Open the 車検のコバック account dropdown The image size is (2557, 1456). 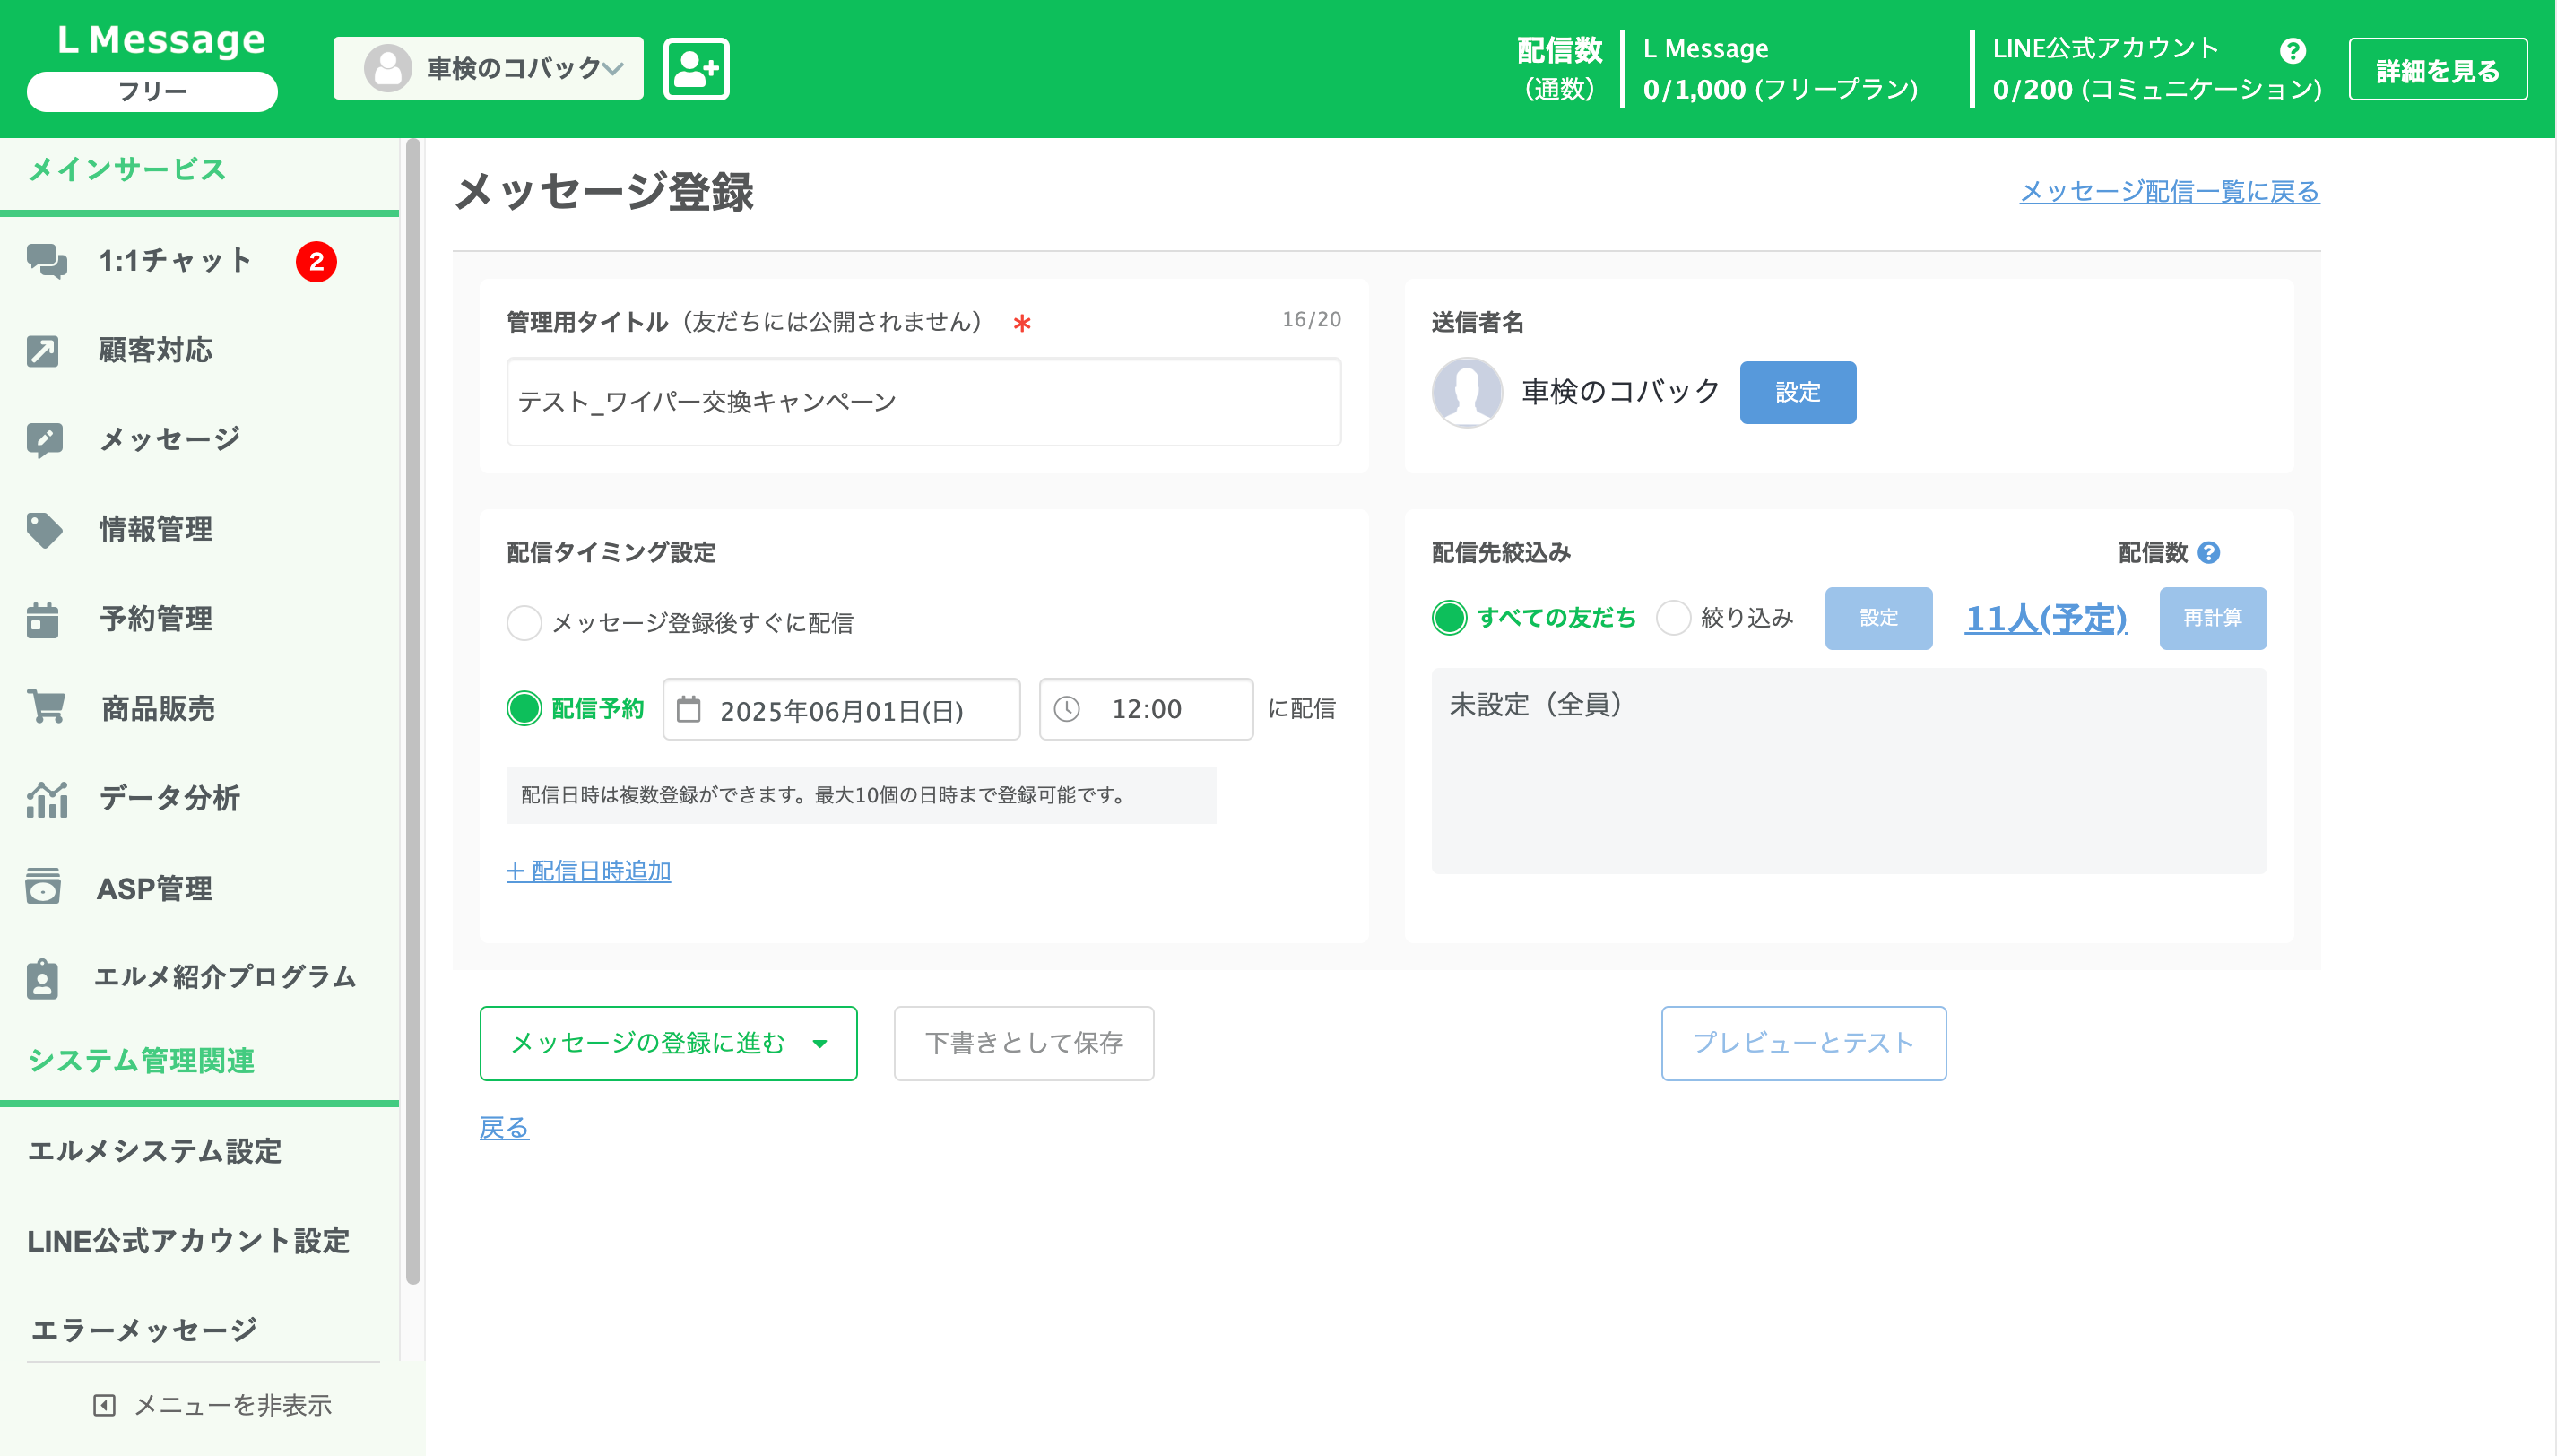488,68
